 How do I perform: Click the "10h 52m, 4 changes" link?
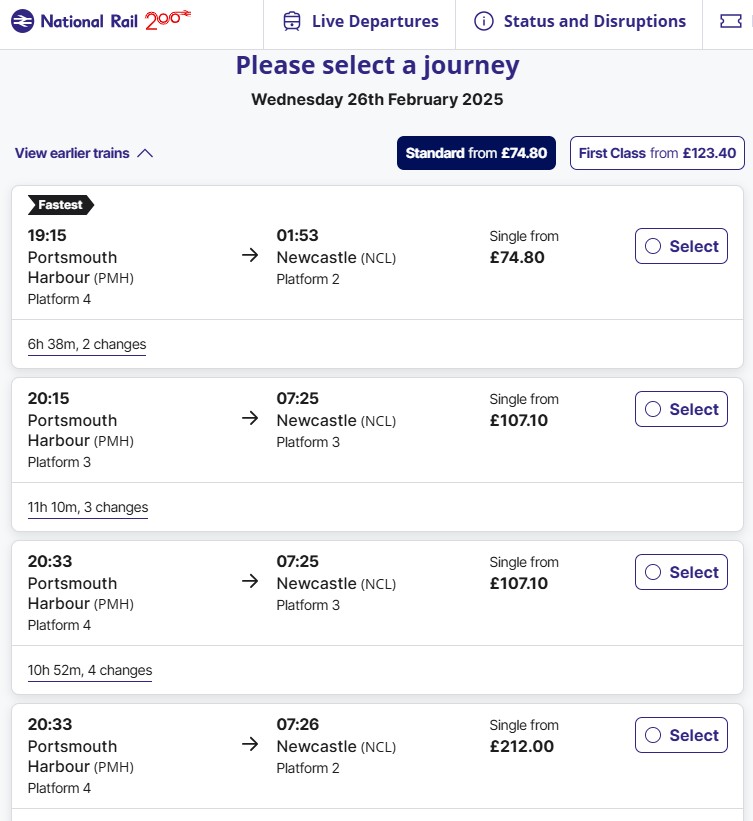[x=90, y=671]
